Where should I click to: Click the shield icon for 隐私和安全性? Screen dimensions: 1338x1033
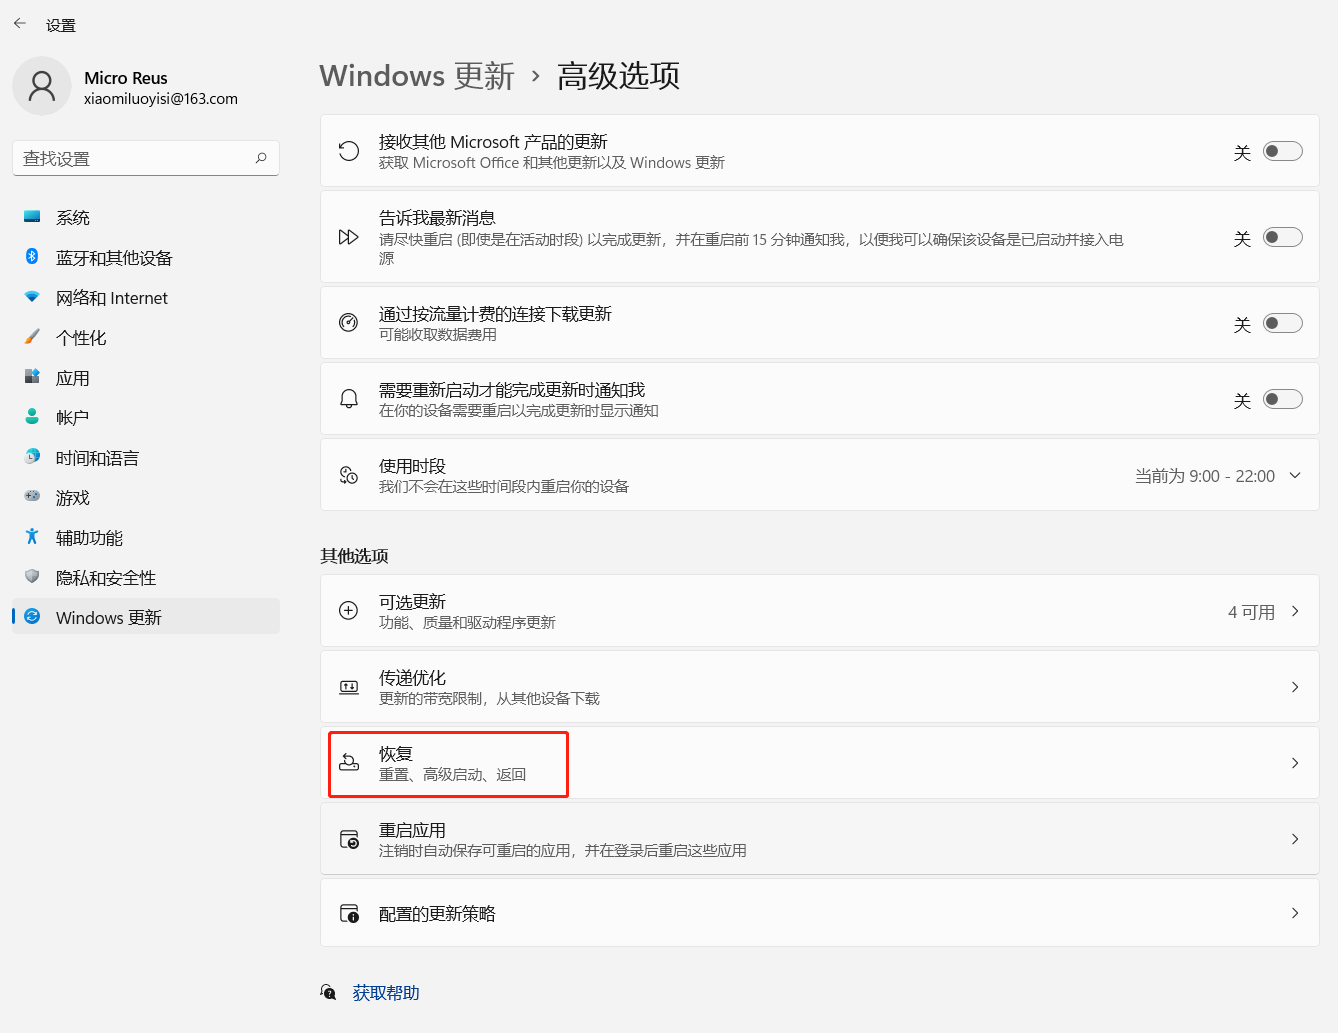(32, 577)
